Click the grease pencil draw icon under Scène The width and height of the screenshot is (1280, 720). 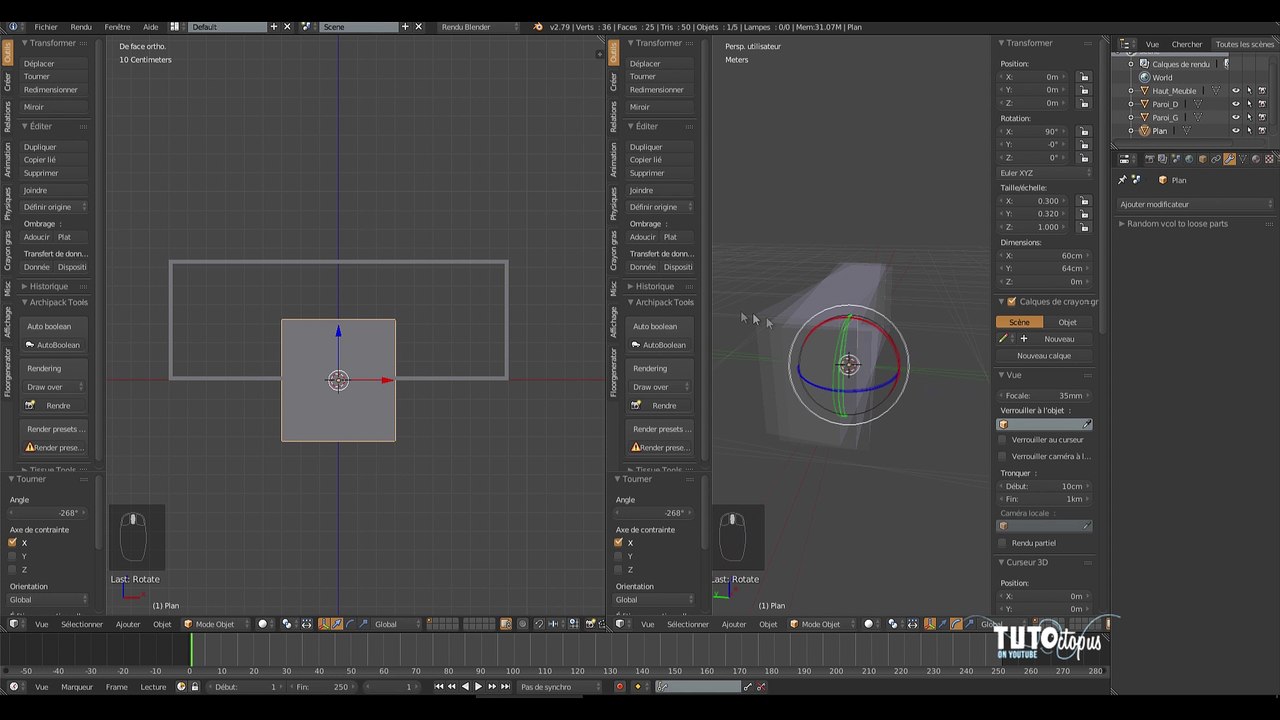tap(1003, 339)
